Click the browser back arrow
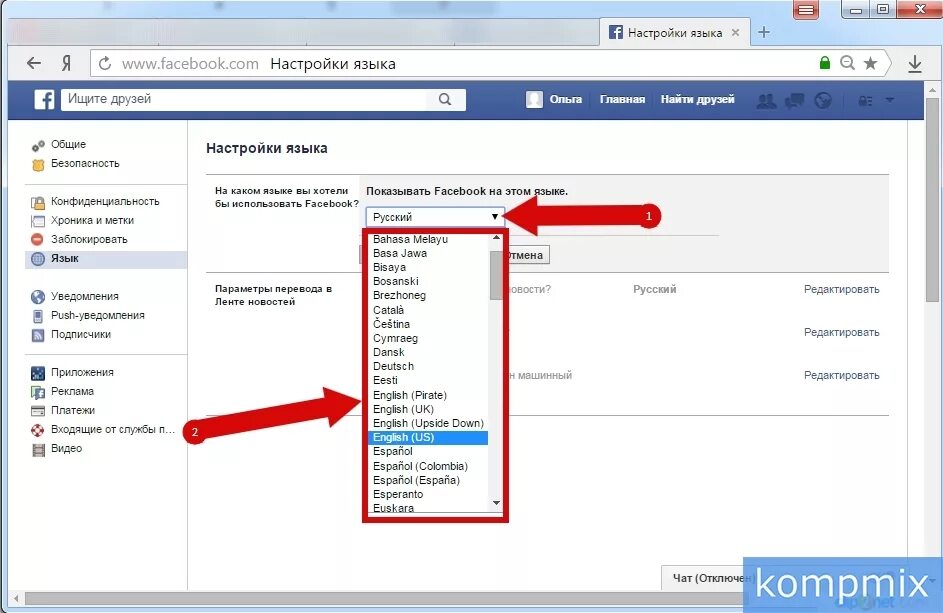Screen dimensions: 943x613 (x=34, y=63)
